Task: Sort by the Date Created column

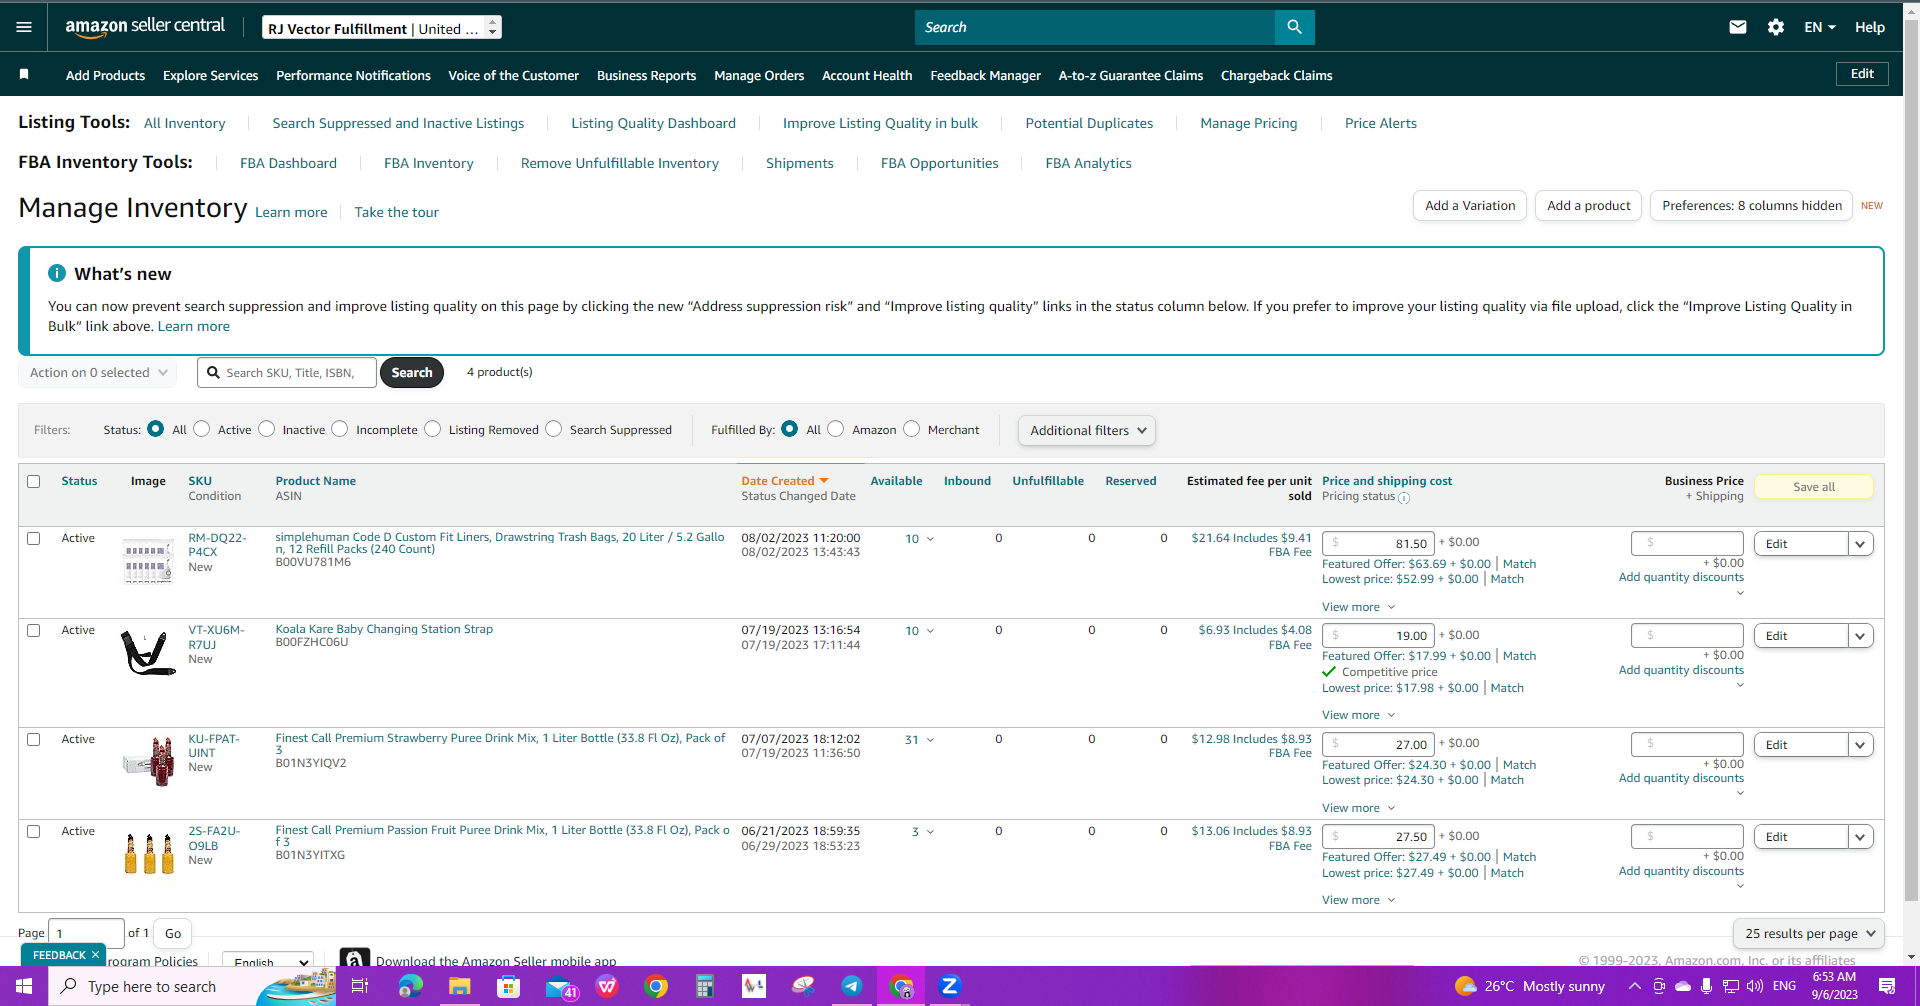Action: tap(785, 481)
